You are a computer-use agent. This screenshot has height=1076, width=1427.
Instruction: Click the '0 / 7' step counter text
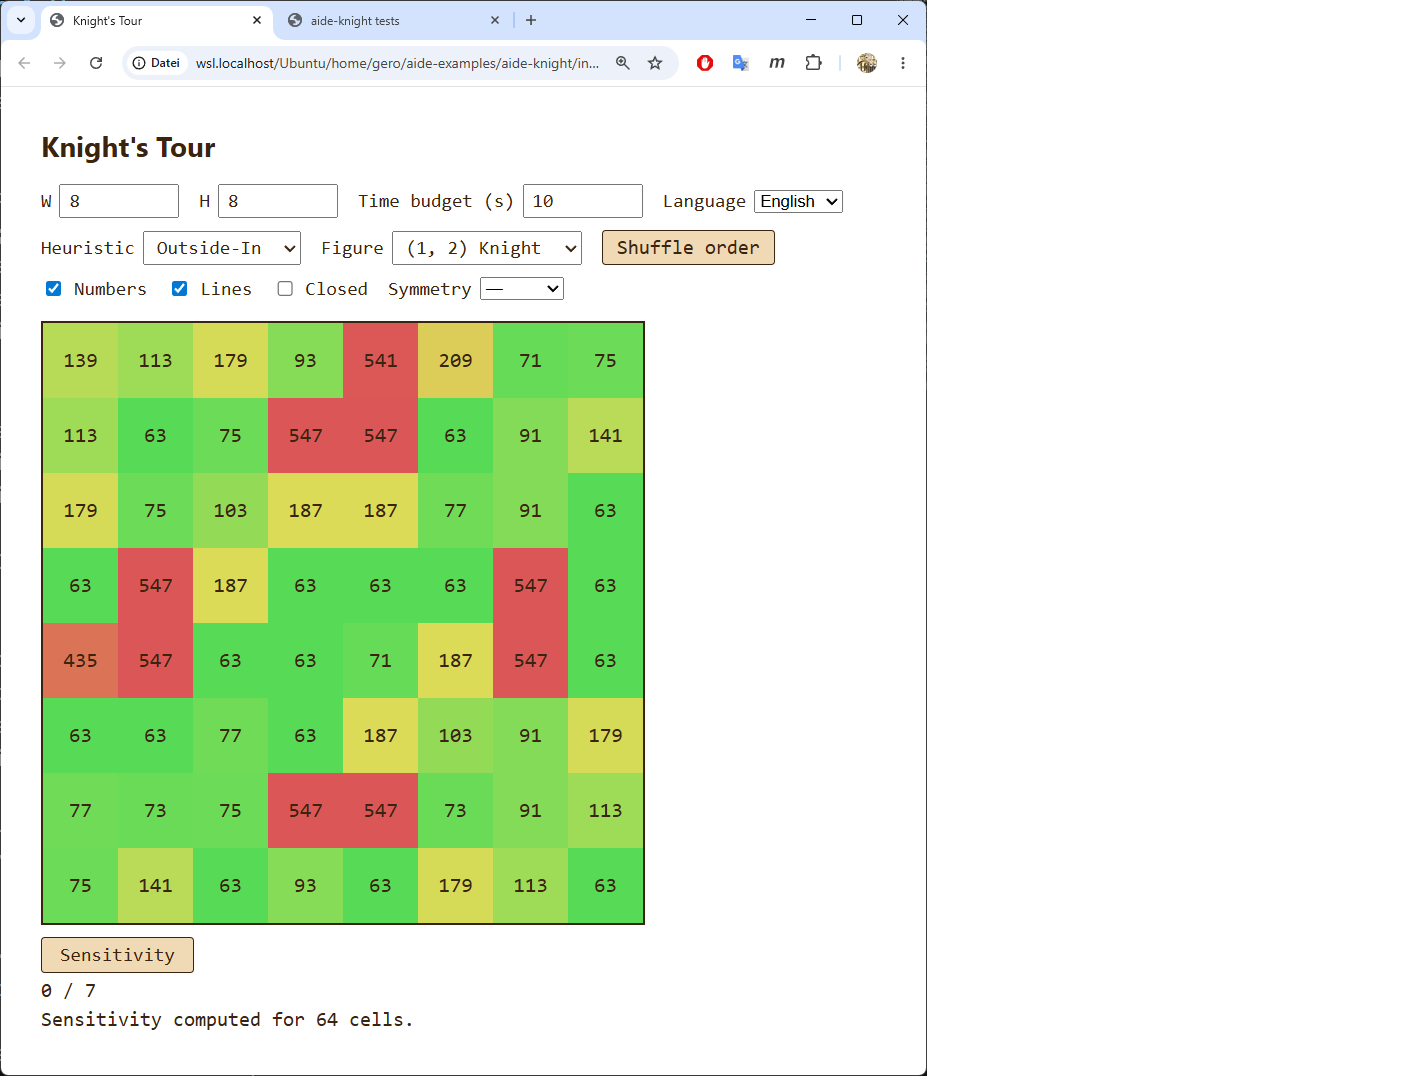tap(68, 990)
